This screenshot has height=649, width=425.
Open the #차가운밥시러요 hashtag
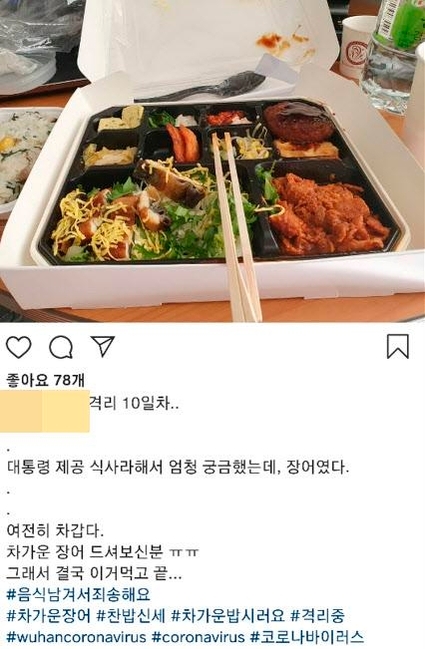click(x=228, y=616)
